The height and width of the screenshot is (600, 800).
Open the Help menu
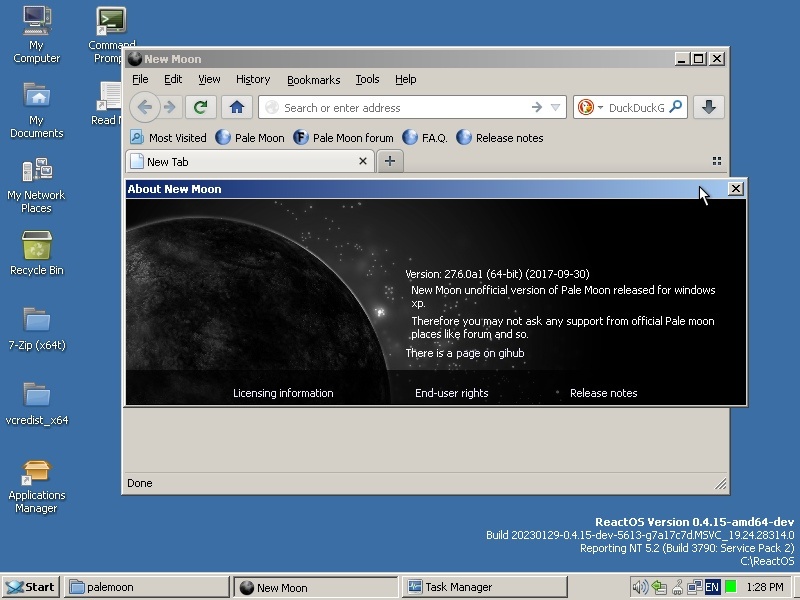point(406,79)
